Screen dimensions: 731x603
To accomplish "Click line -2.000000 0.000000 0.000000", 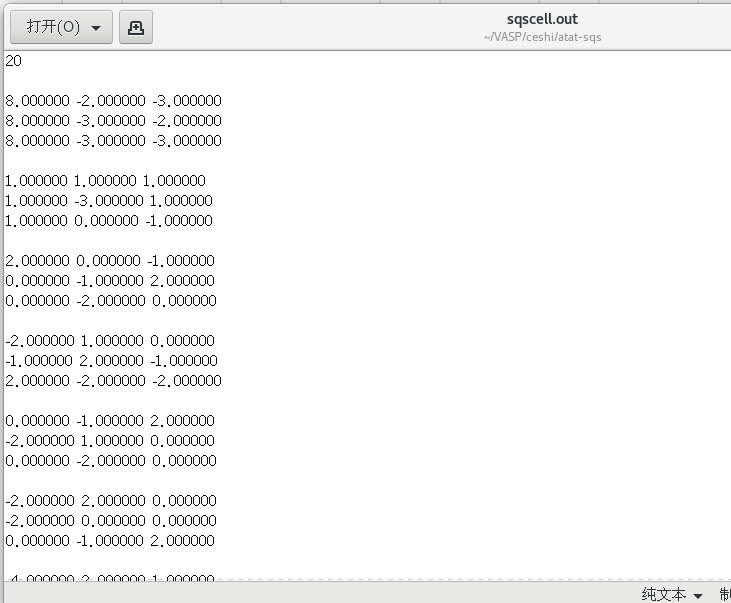I will click(111, 521).
